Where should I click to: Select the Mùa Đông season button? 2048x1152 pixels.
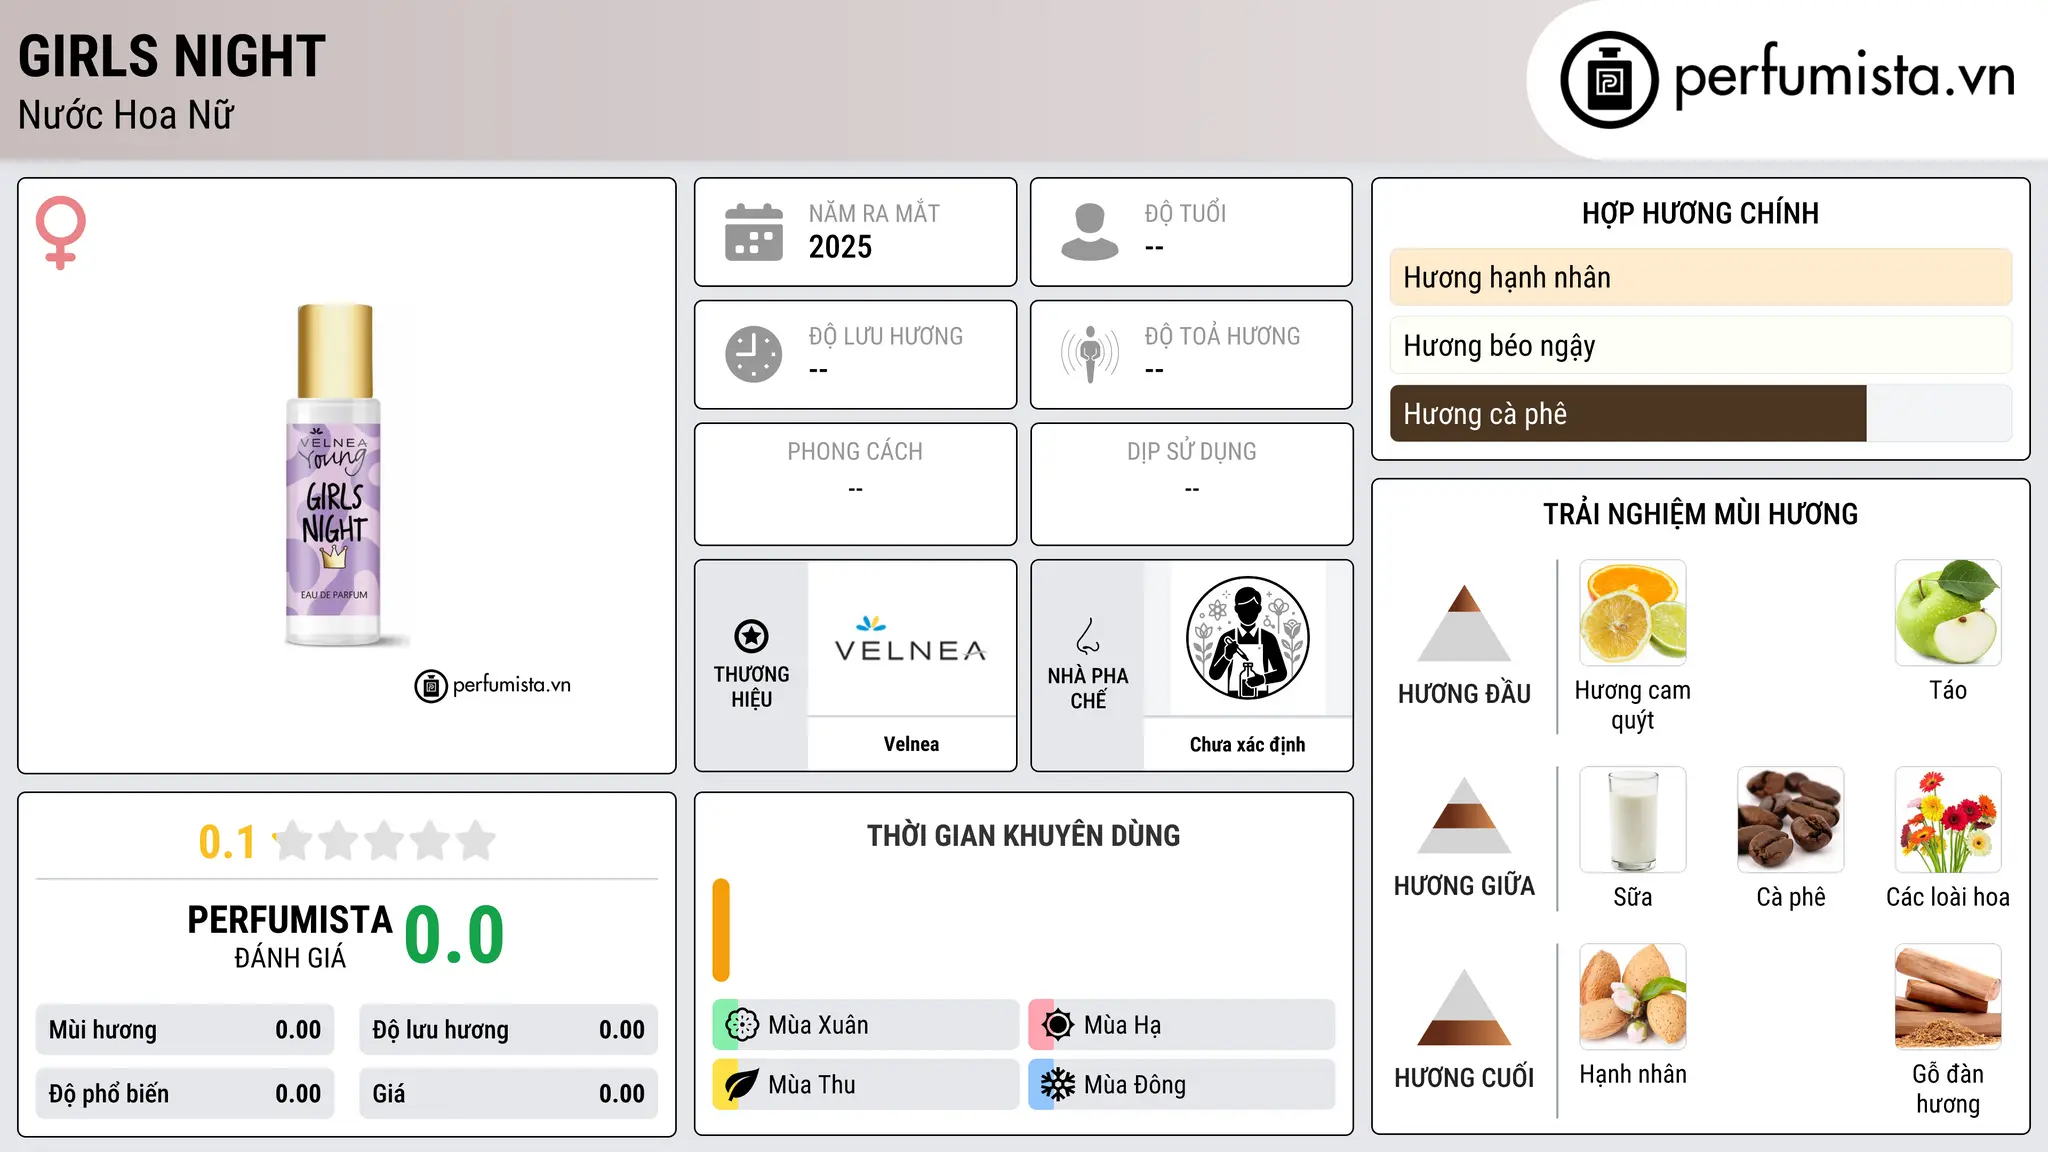(x=1182, y=1085)
